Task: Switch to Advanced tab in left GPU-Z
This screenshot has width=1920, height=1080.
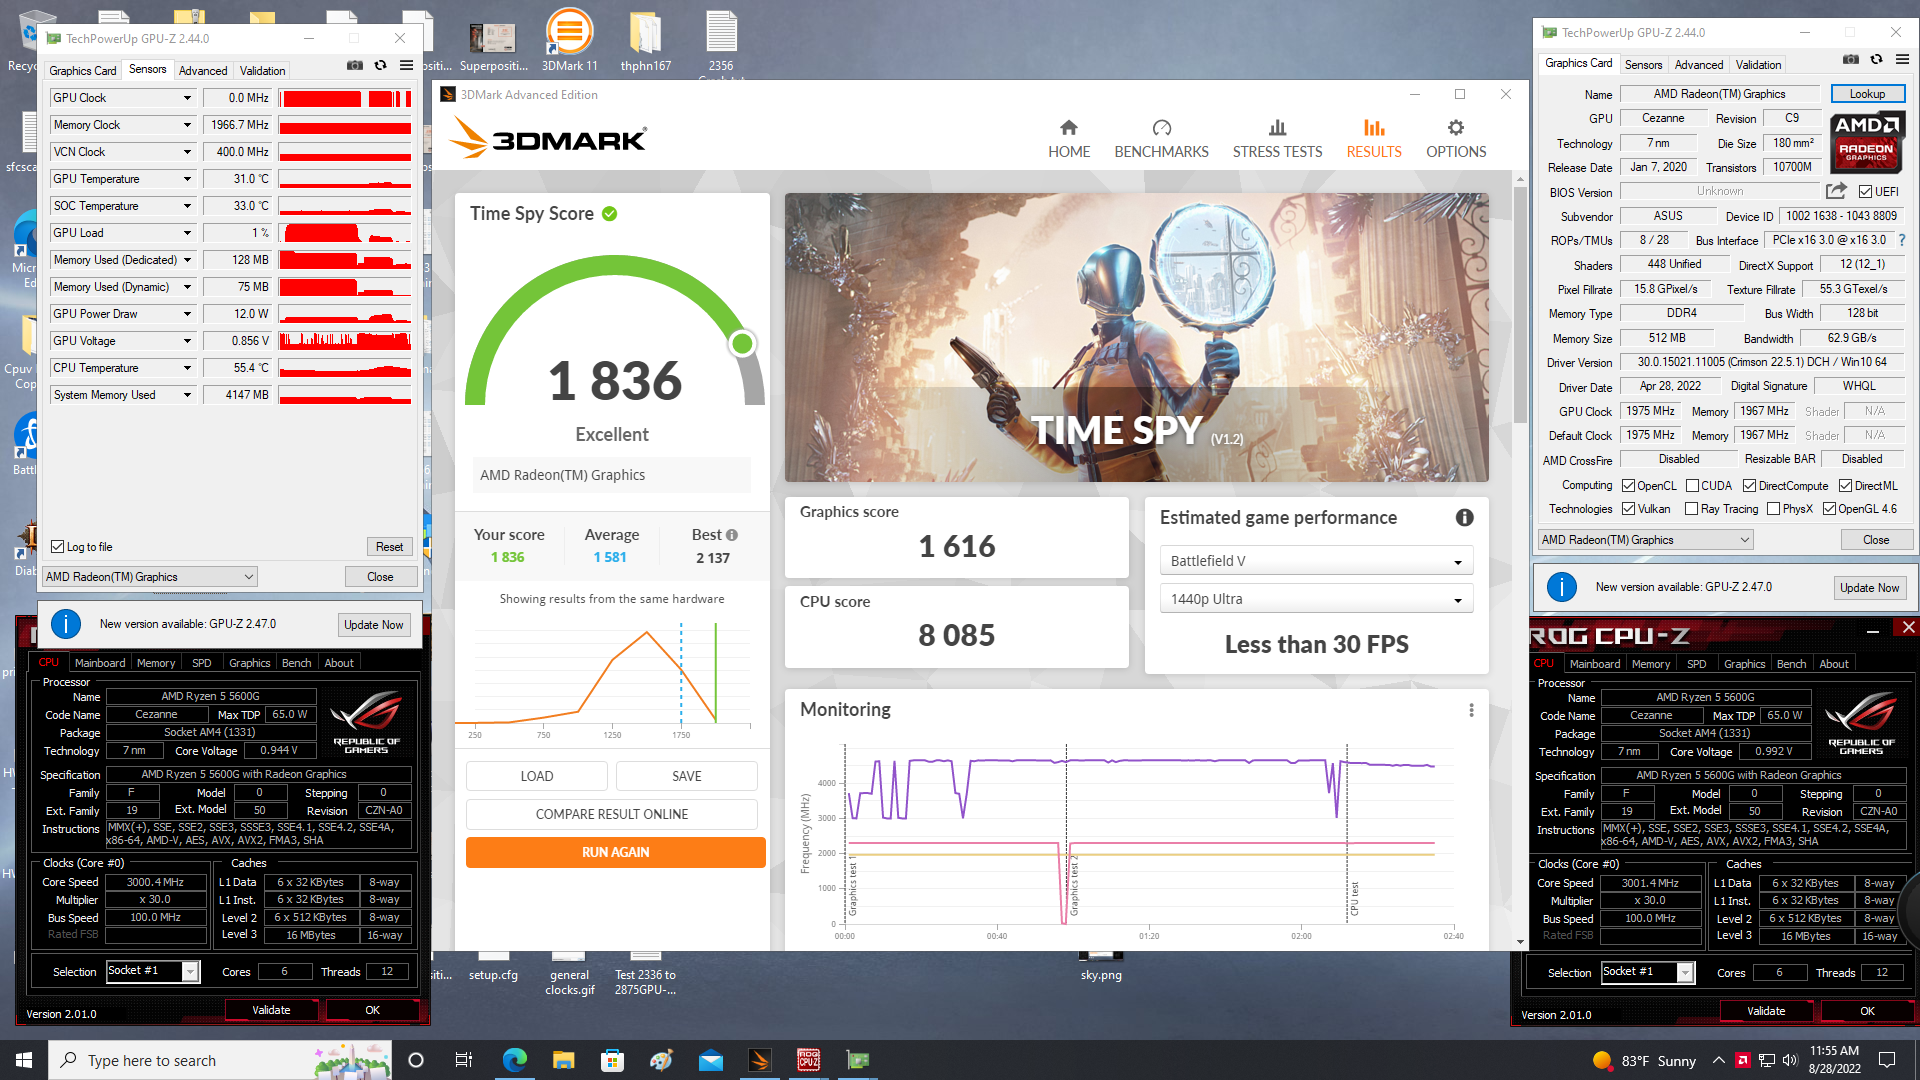Action: [x=203, y=70]
